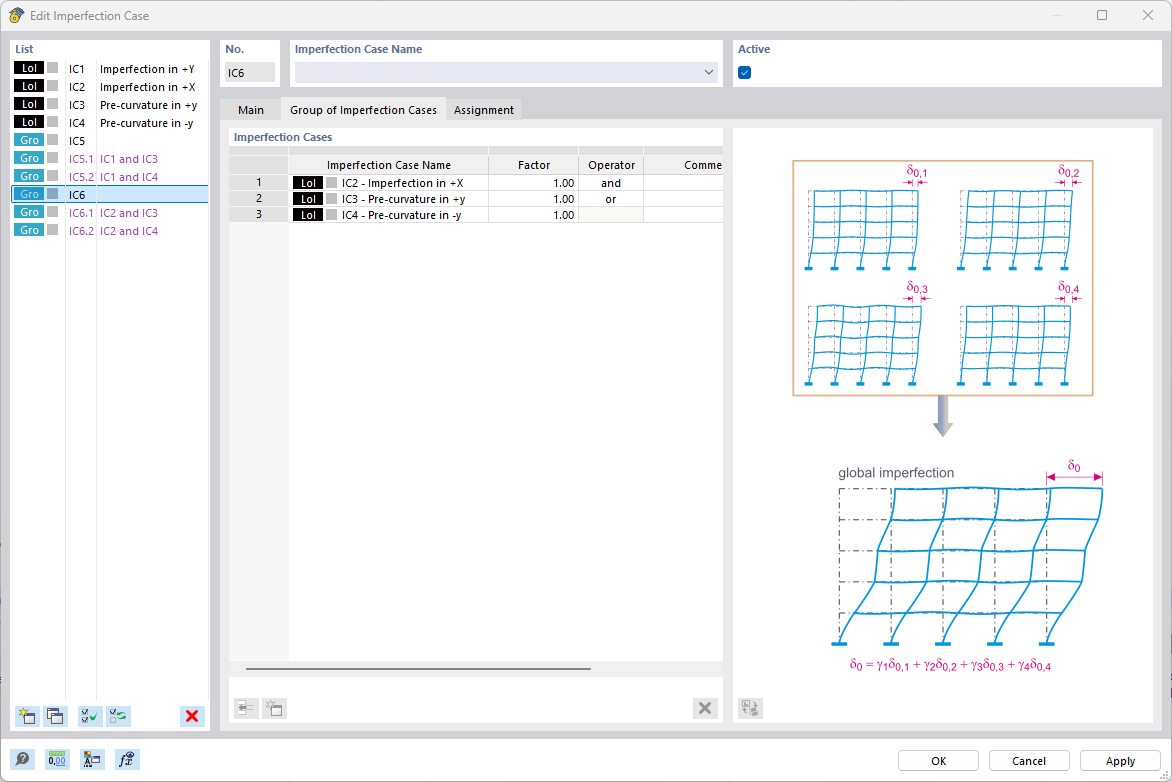Click the copy imperfection case icon
Screen dimensions: 1172x782
(x=55, y=716)
